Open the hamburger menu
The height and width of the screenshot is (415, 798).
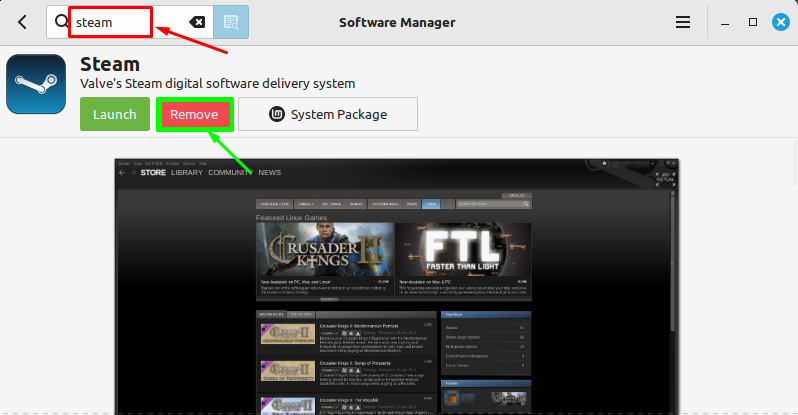683,22
